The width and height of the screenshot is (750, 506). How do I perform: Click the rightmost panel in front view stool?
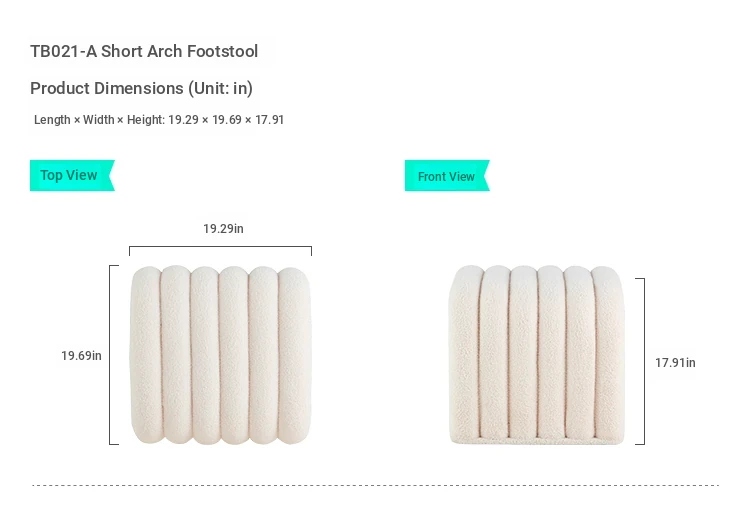point(608,355)
